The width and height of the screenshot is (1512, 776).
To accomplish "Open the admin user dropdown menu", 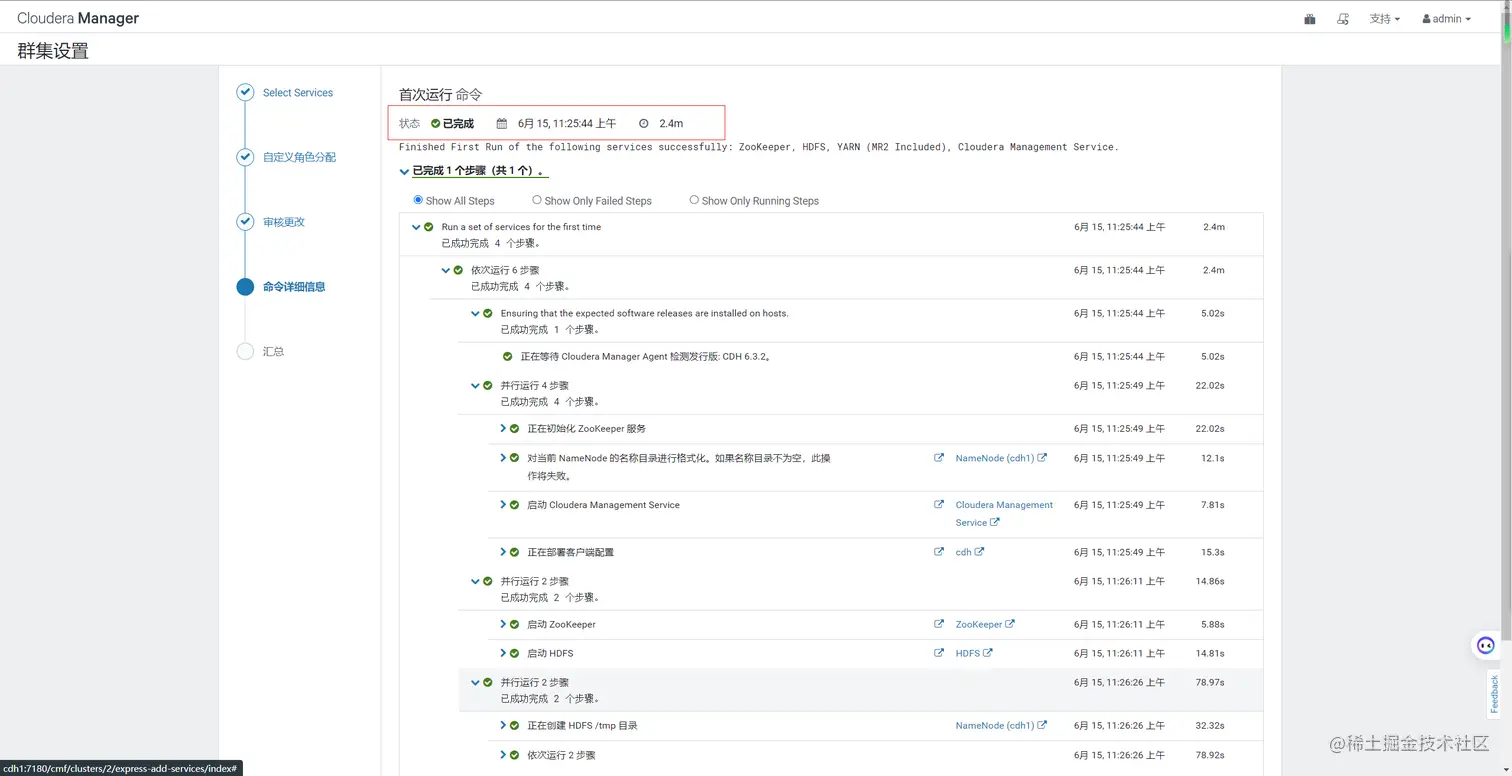I will [x=1446, y=19].
